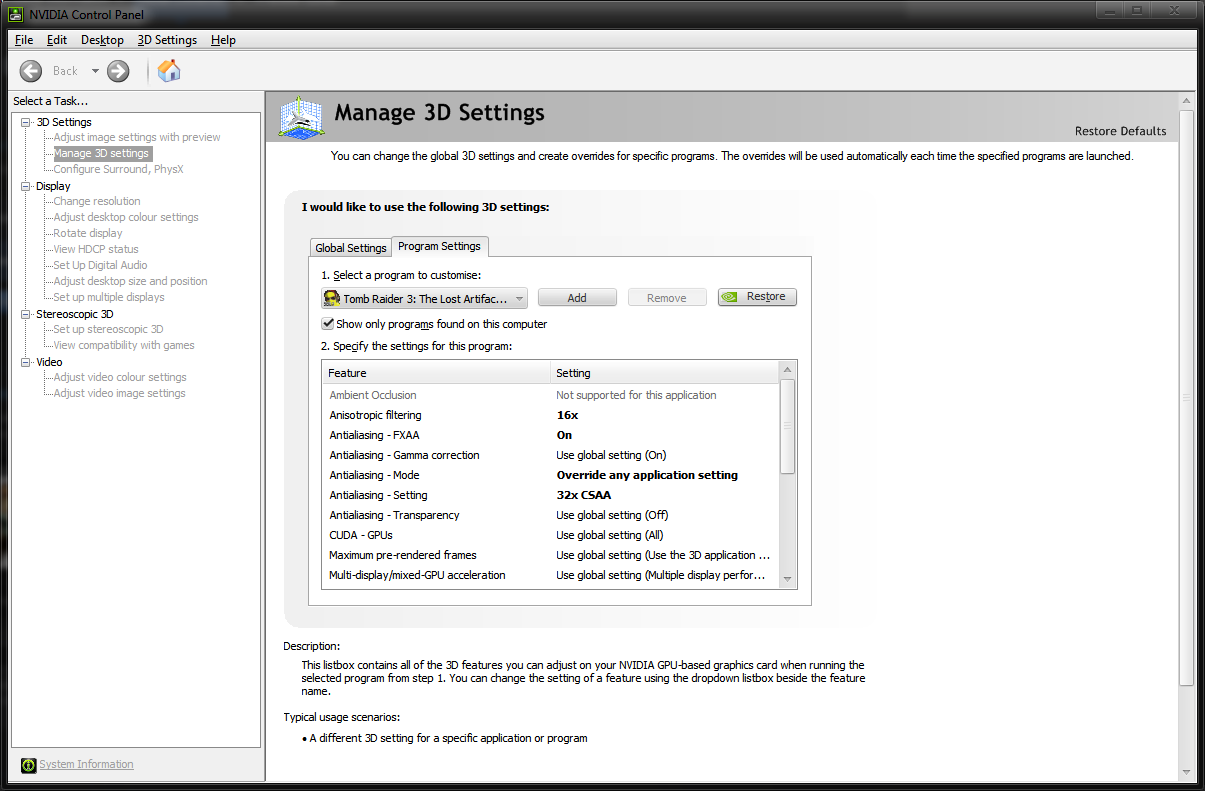This screenshot has height=791, width=1205.
Task: Click the Remove program button
Action: tap(667, 298)
